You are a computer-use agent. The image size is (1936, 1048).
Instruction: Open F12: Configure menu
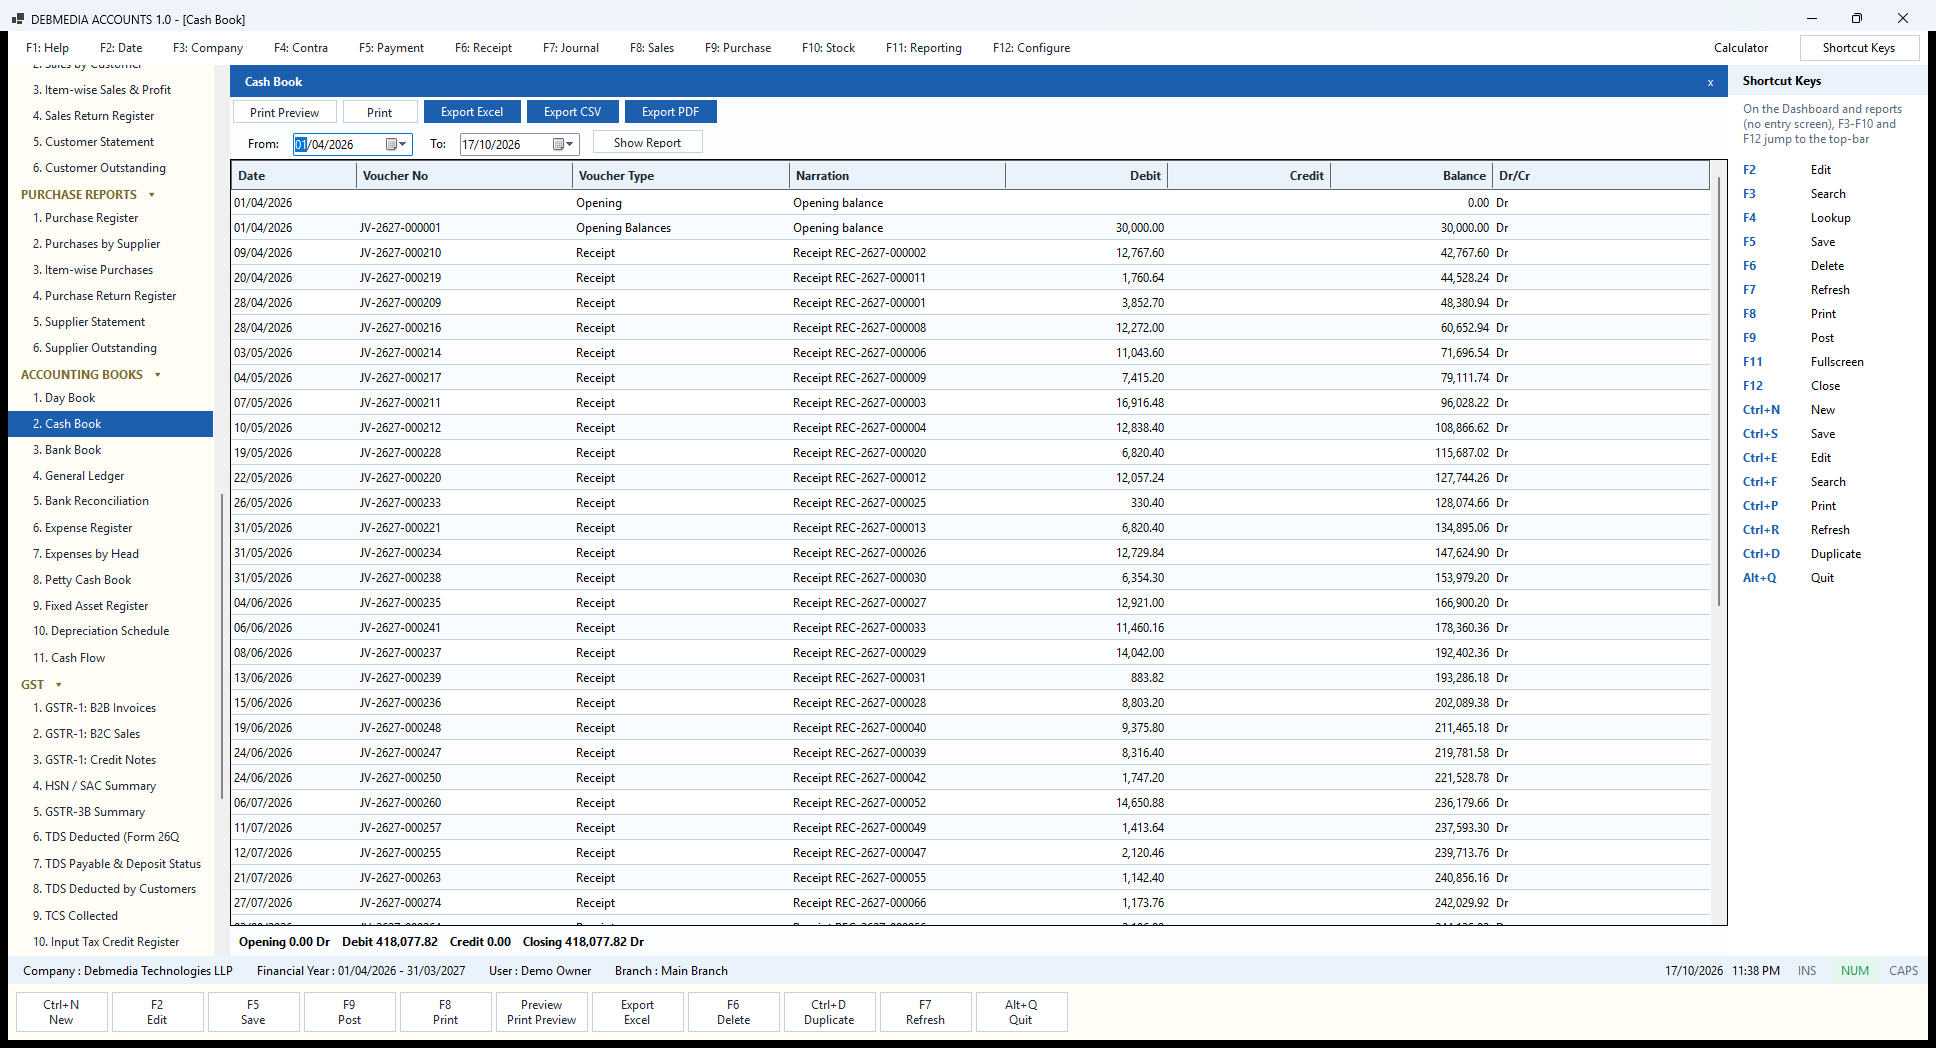pyautogui.click(x=1031, y=48)
